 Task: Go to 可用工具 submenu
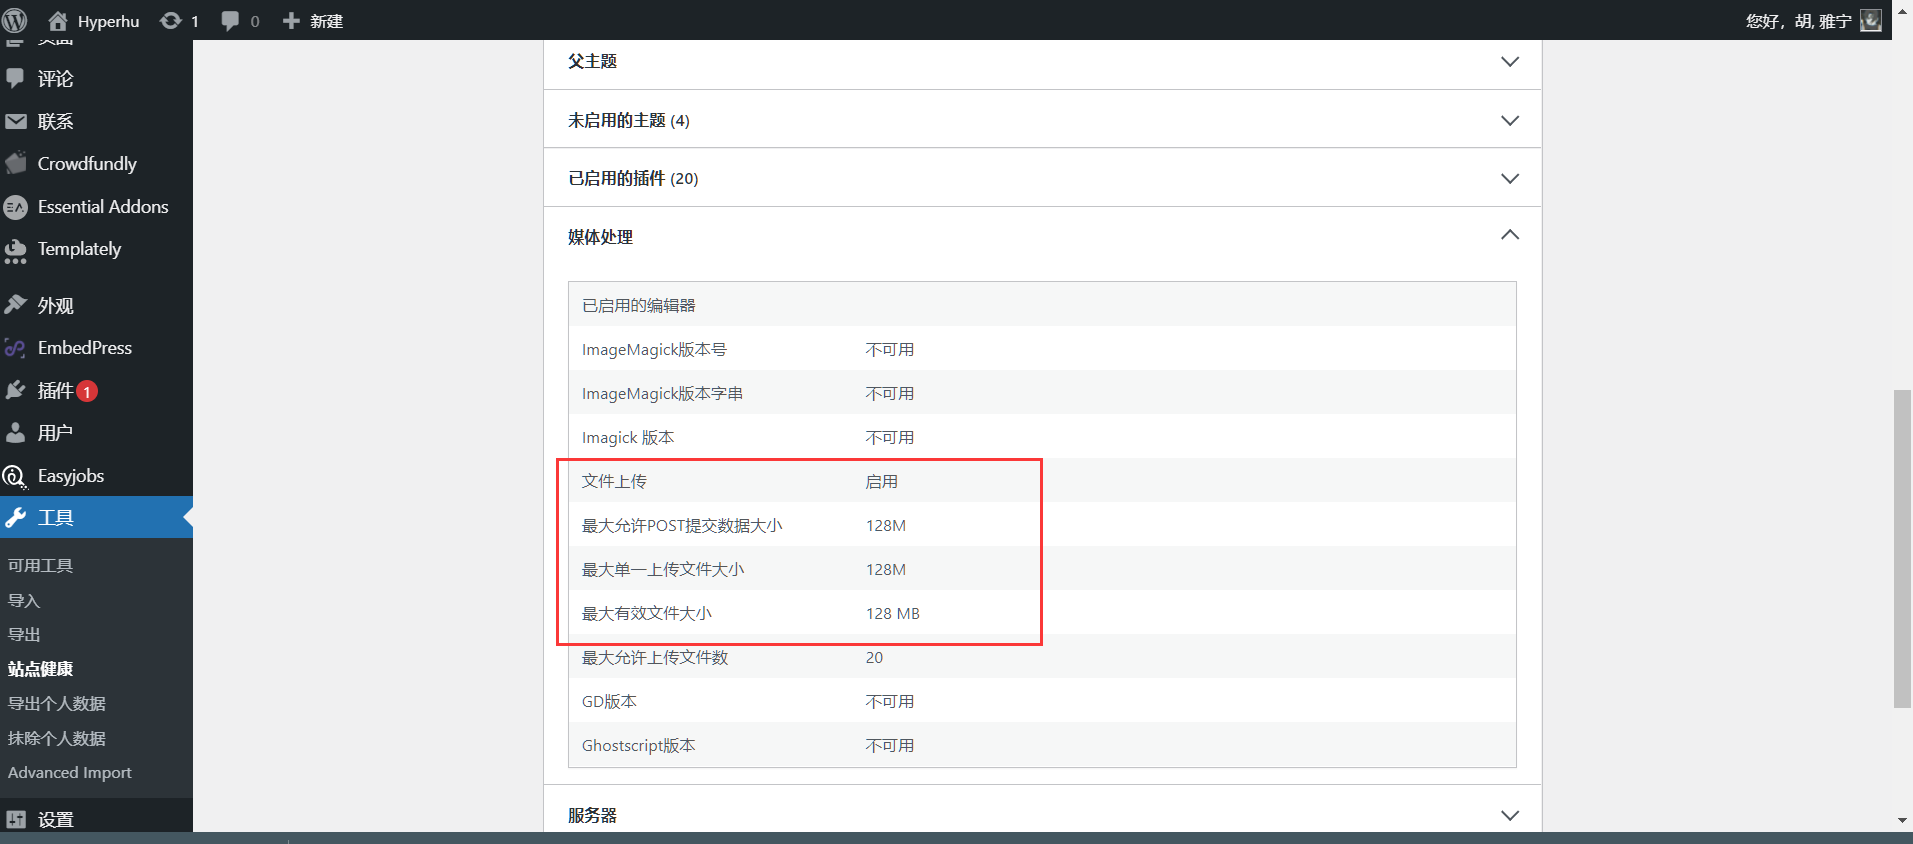pos(40,565)
